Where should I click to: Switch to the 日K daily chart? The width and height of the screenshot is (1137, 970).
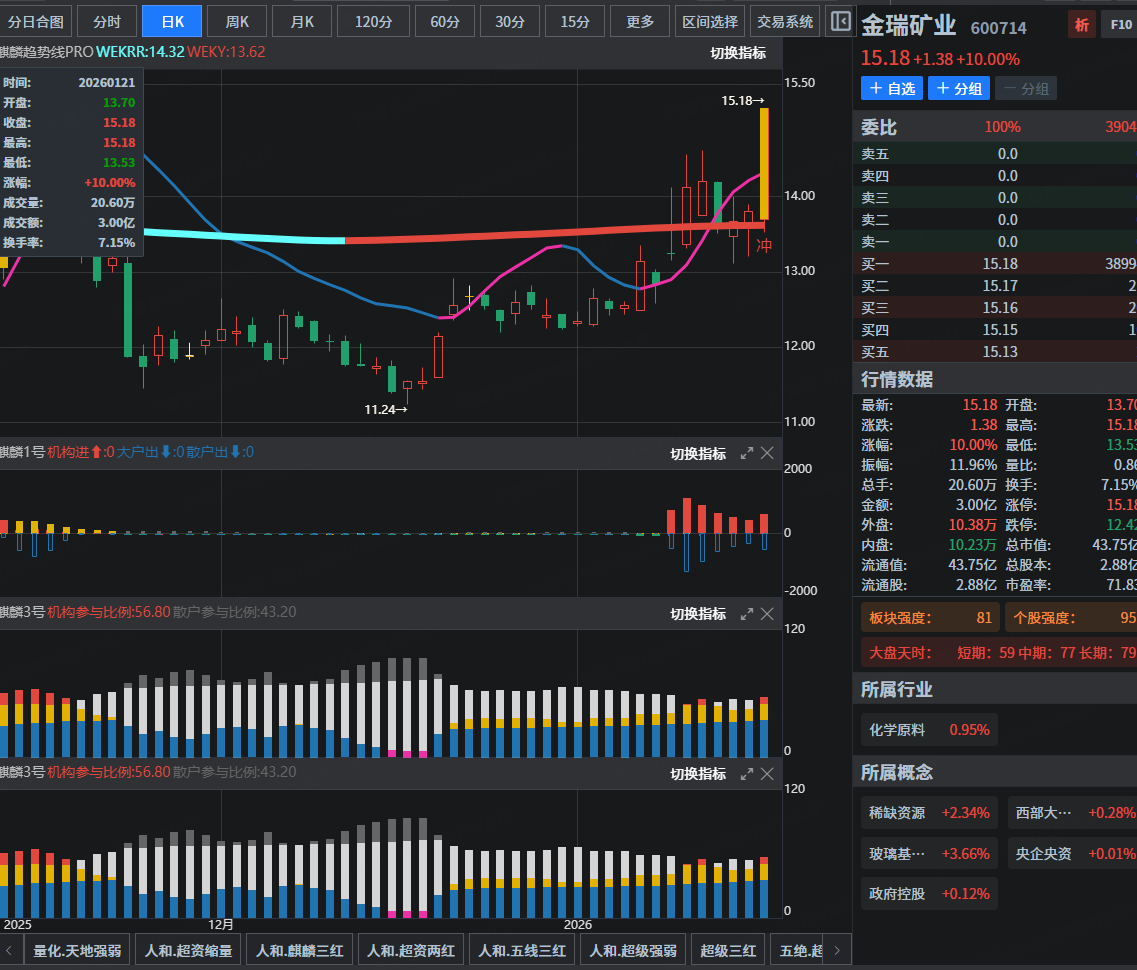click(x=172, y=21)
